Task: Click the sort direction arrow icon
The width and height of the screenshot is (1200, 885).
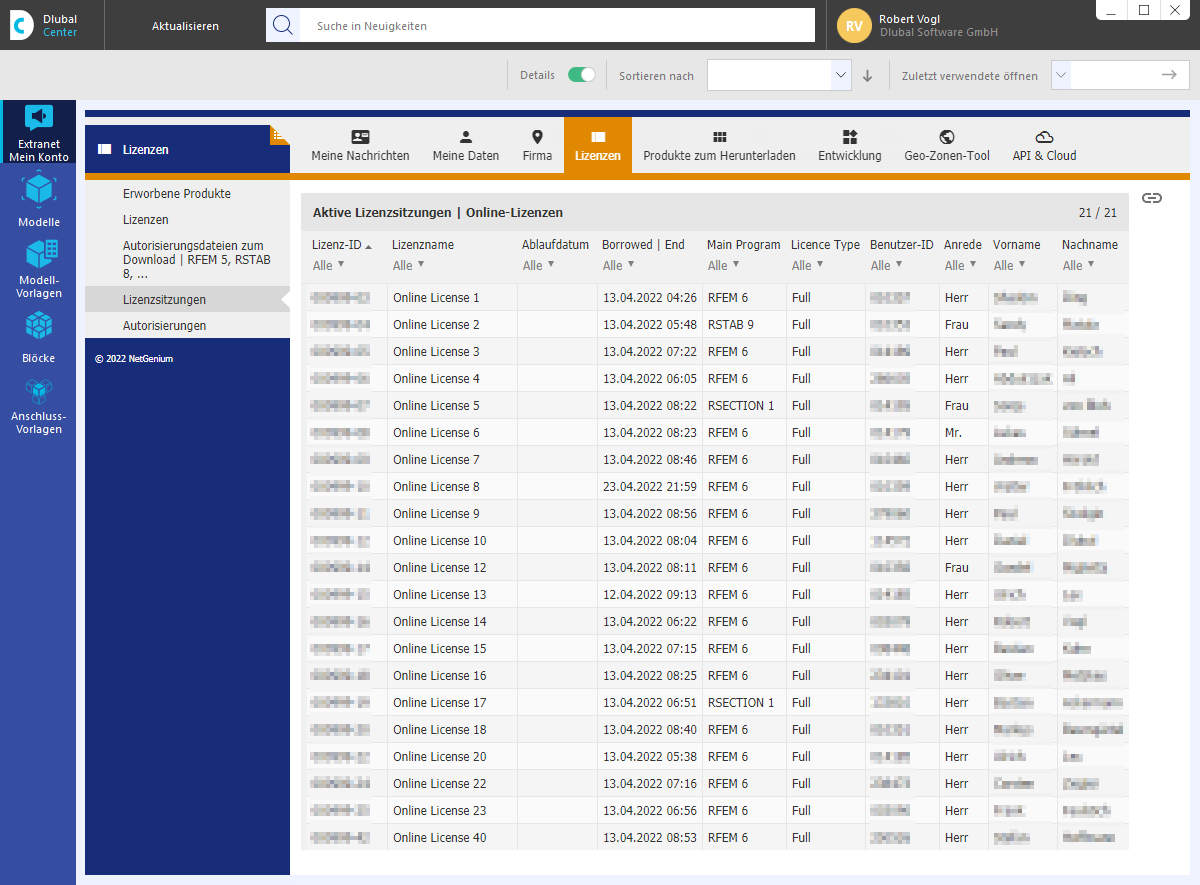Action: point(867,76)
